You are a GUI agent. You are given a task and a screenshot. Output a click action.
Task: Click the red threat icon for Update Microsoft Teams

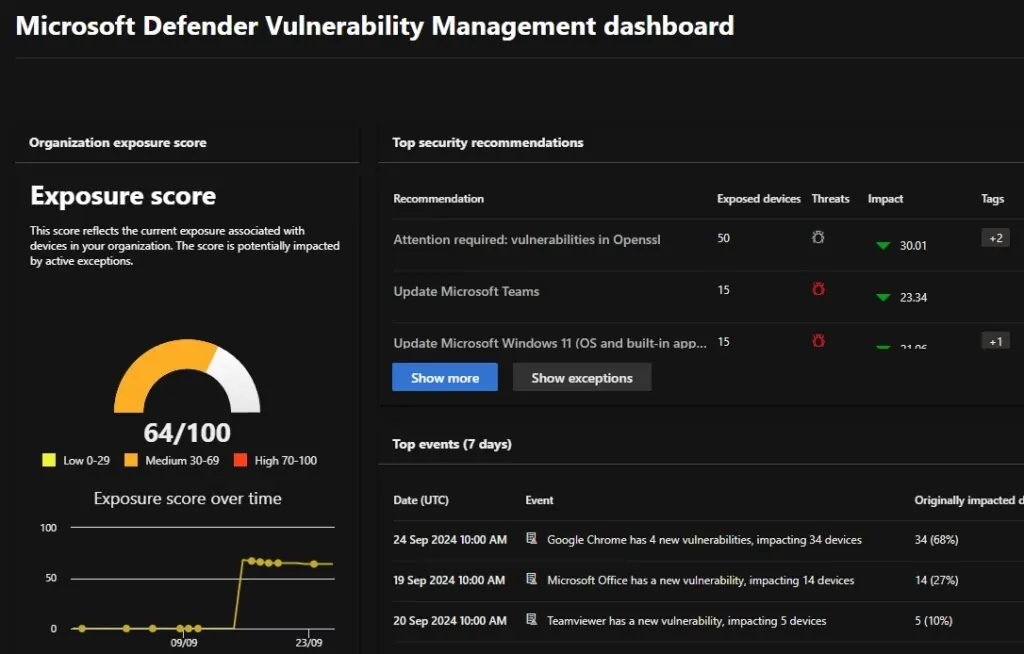[818, 289]
